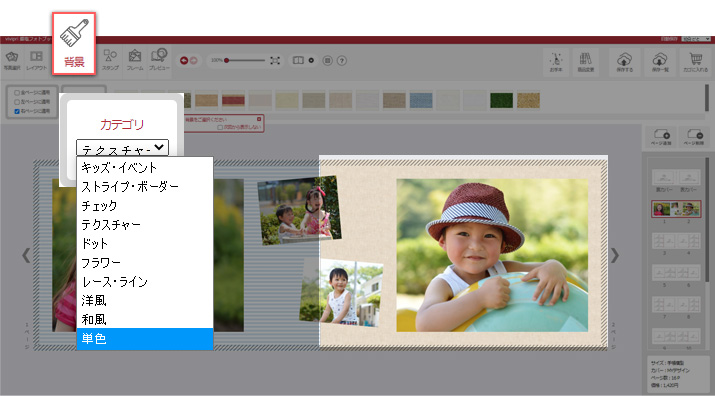Pick the dark green background swatch

coord(501,100)
